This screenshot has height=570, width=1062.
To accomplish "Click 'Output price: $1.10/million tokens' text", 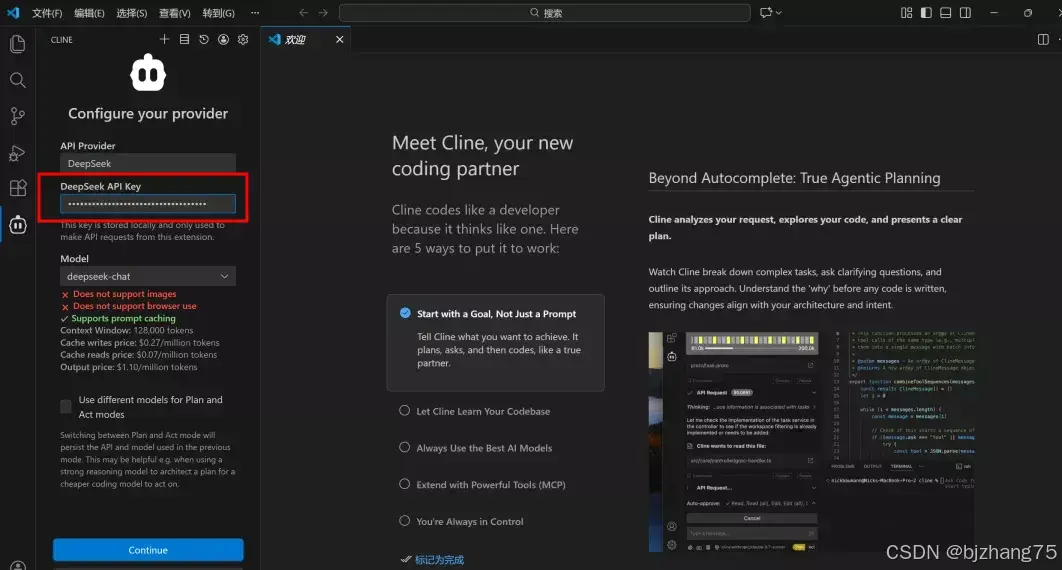I will (x=129, y=367).
